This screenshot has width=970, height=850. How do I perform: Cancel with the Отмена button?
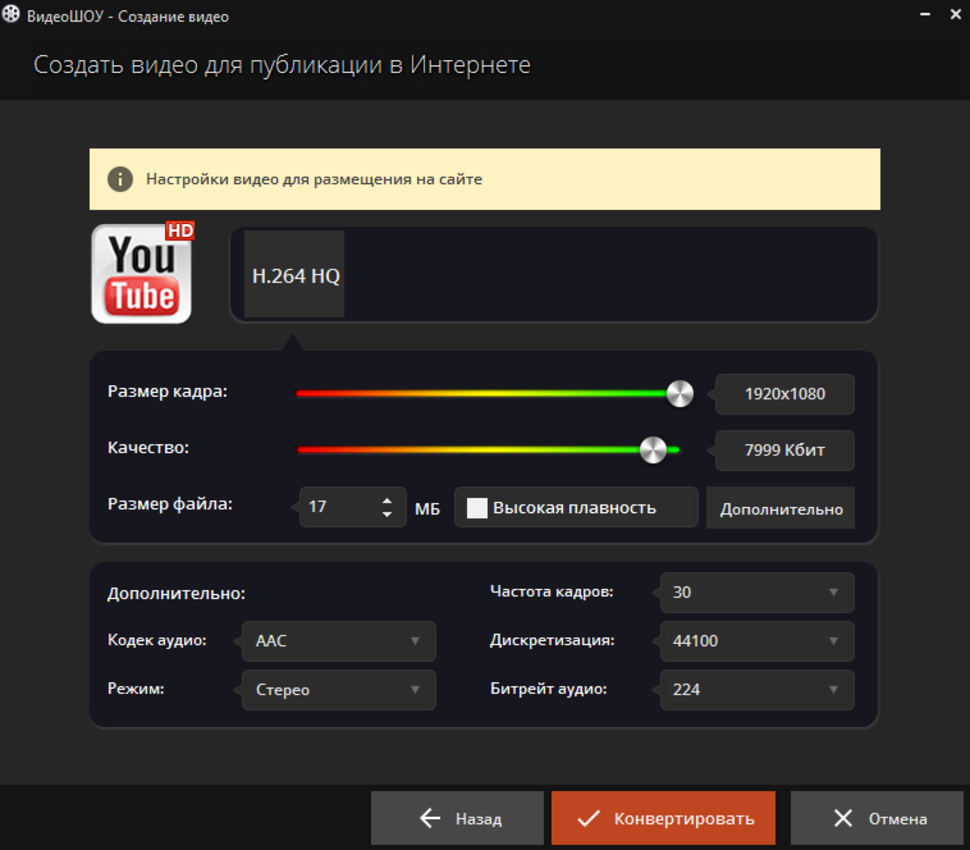(x=877, y=818)
